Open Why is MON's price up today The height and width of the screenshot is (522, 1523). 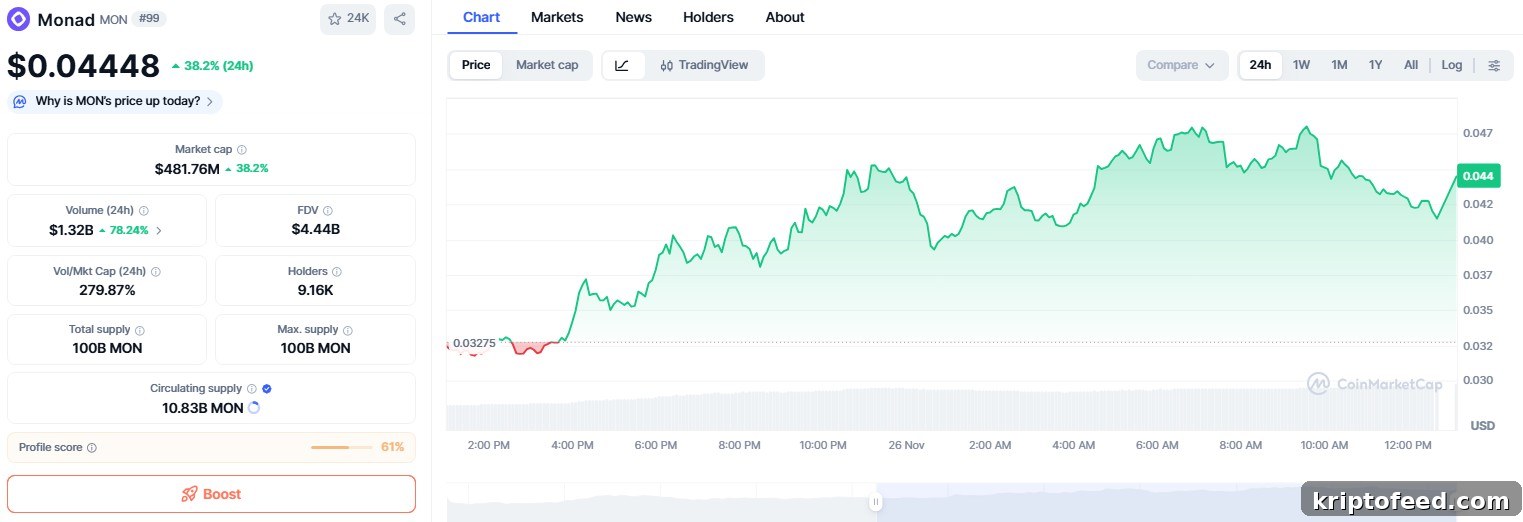115,101
